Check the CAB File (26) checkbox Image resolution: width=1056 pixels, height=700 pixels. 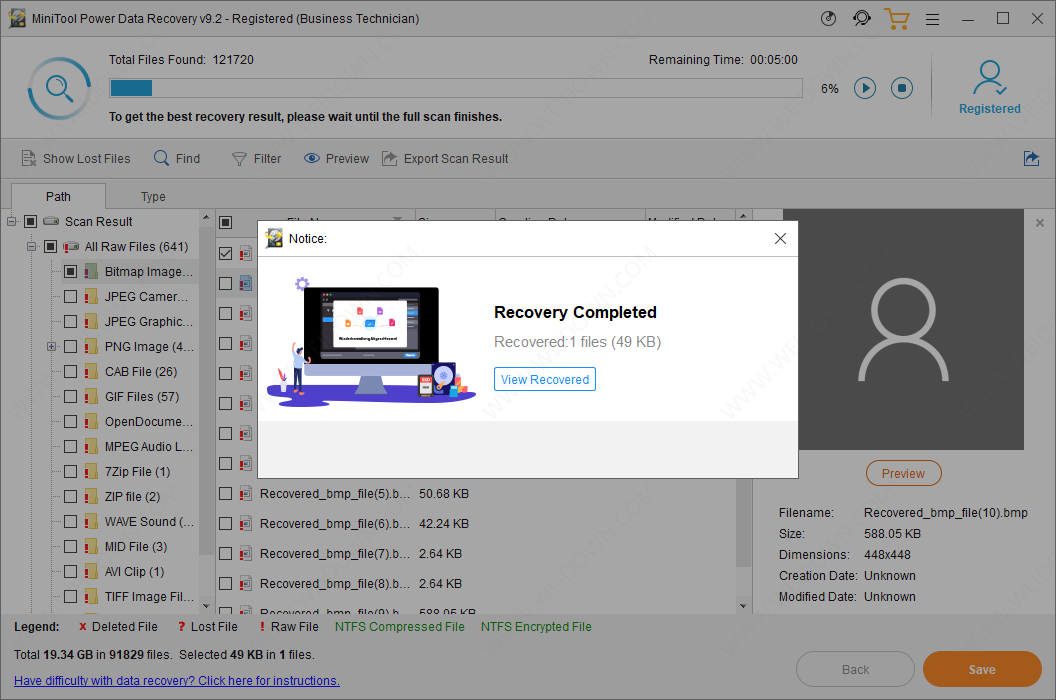click(x=70, y=372)
